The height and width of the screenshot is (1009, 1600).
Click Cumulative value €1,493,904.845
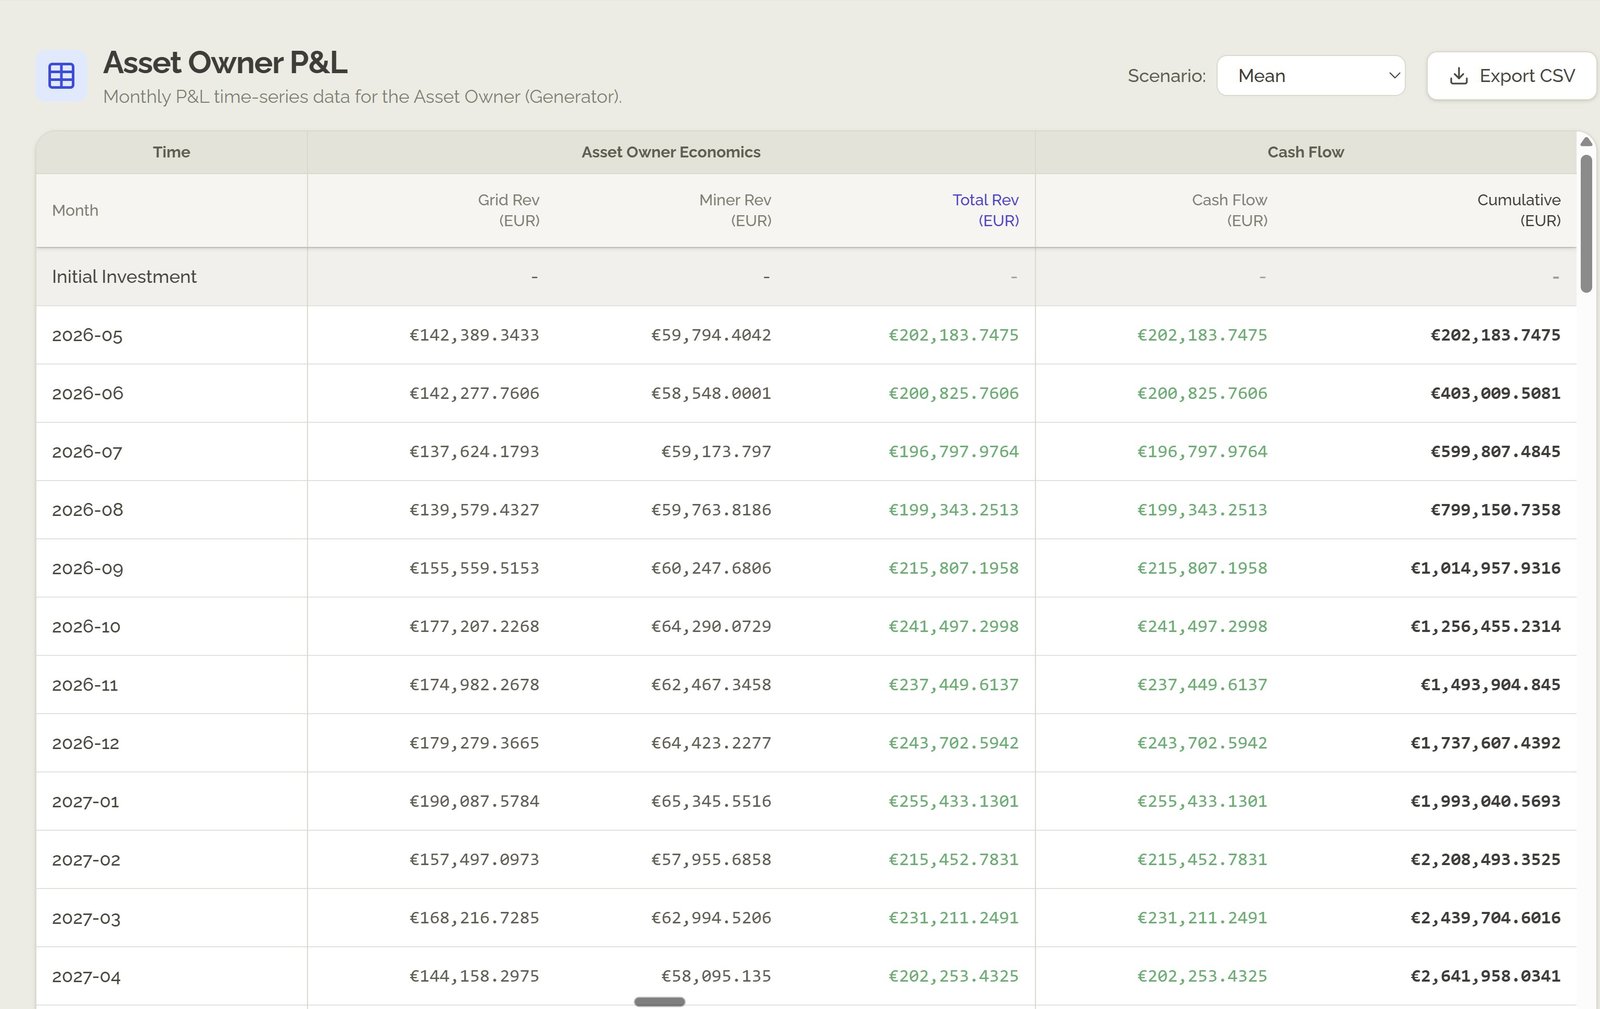coord(1490,685)
